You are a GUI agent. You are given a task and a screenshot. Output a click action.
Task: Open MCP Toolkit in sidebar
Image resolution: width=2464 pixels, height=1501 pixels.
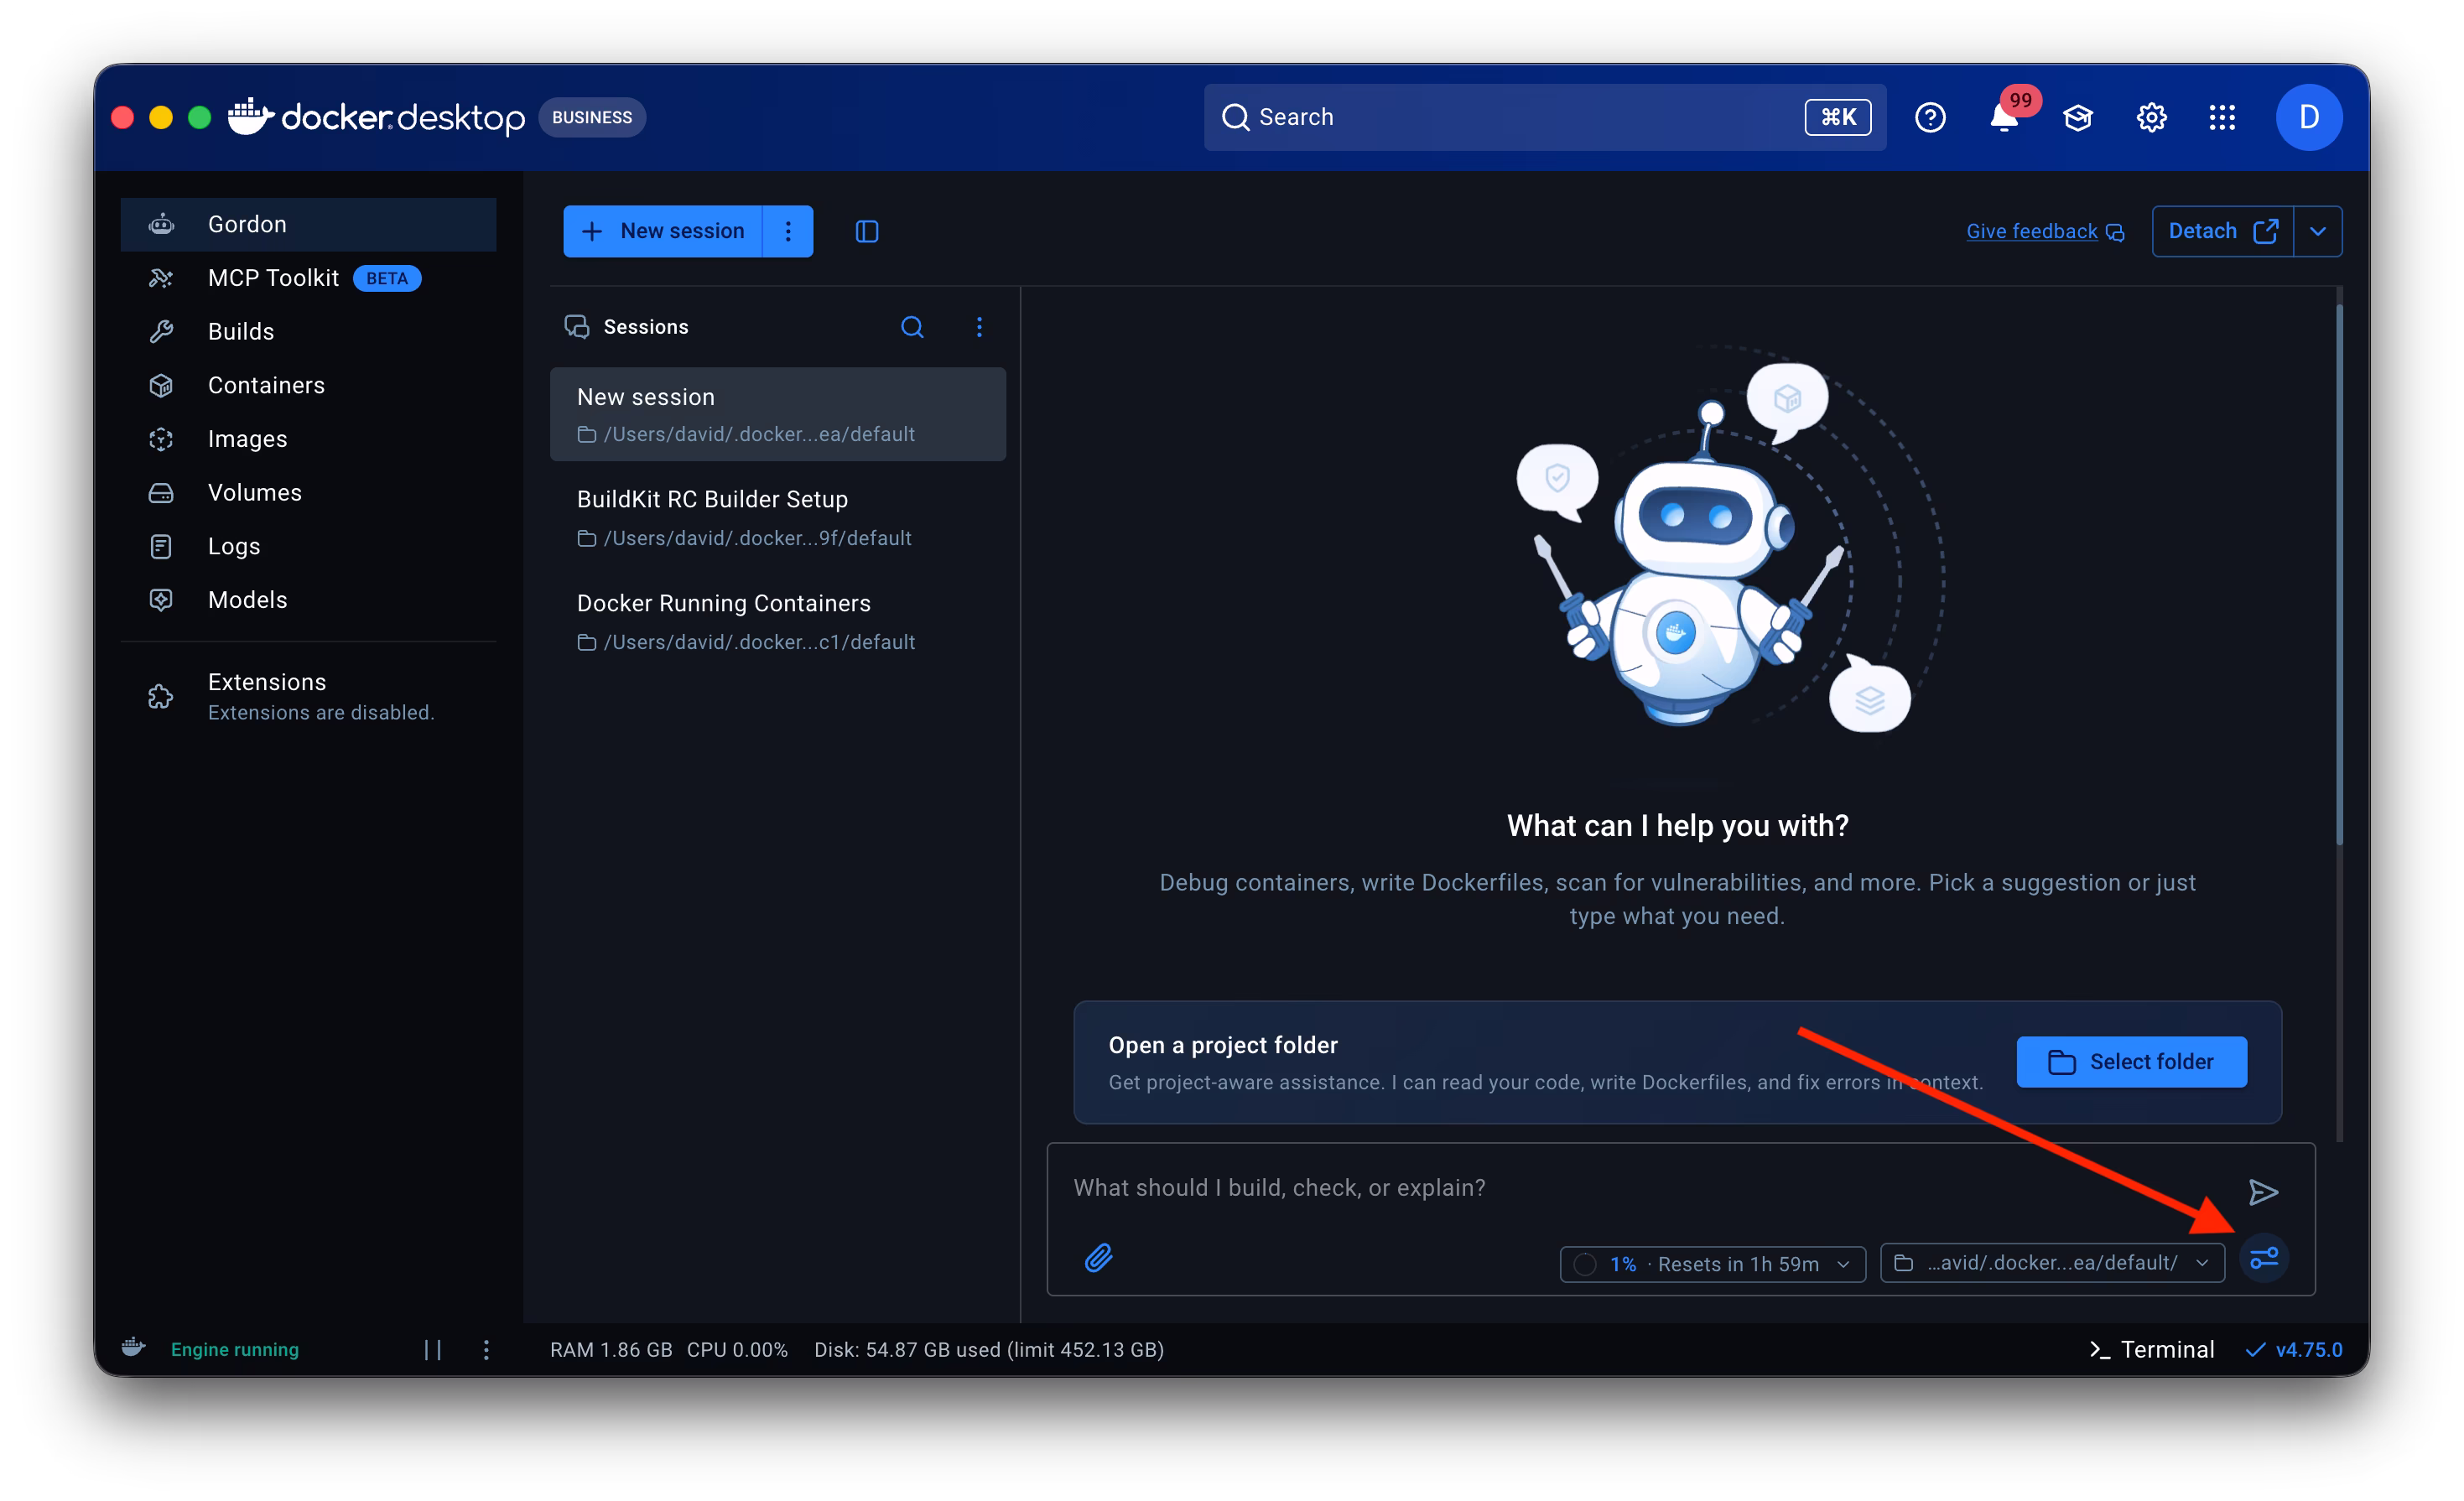coord(308,278)
